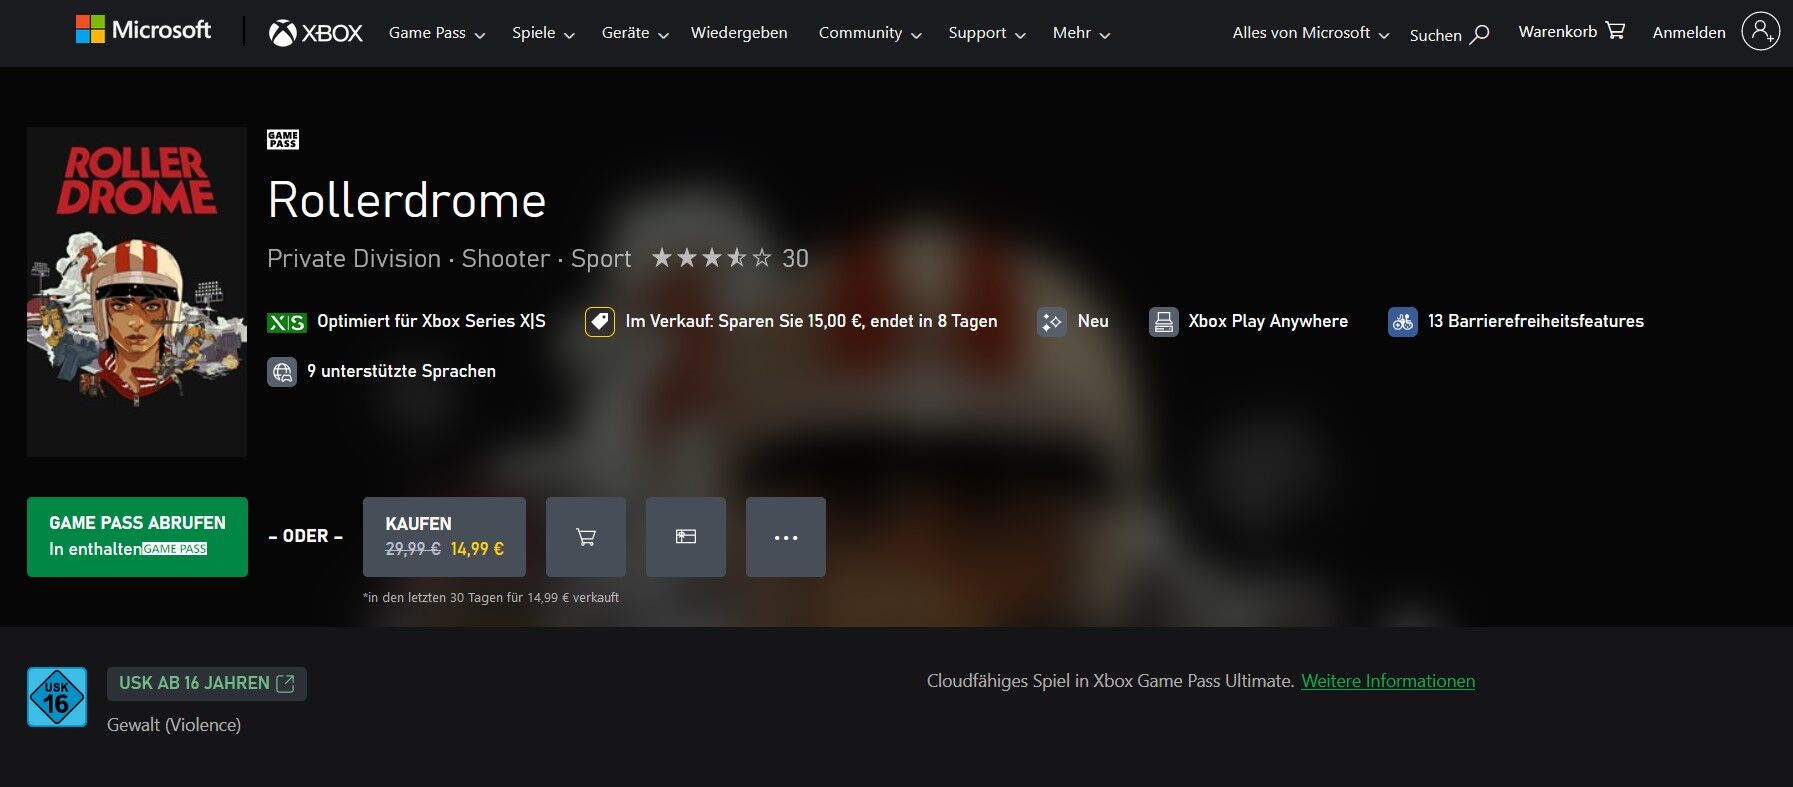Go to Wiedergeben page
This screenshot has width=1793, height=787.
pyautogui.click(x=739, y=33)
